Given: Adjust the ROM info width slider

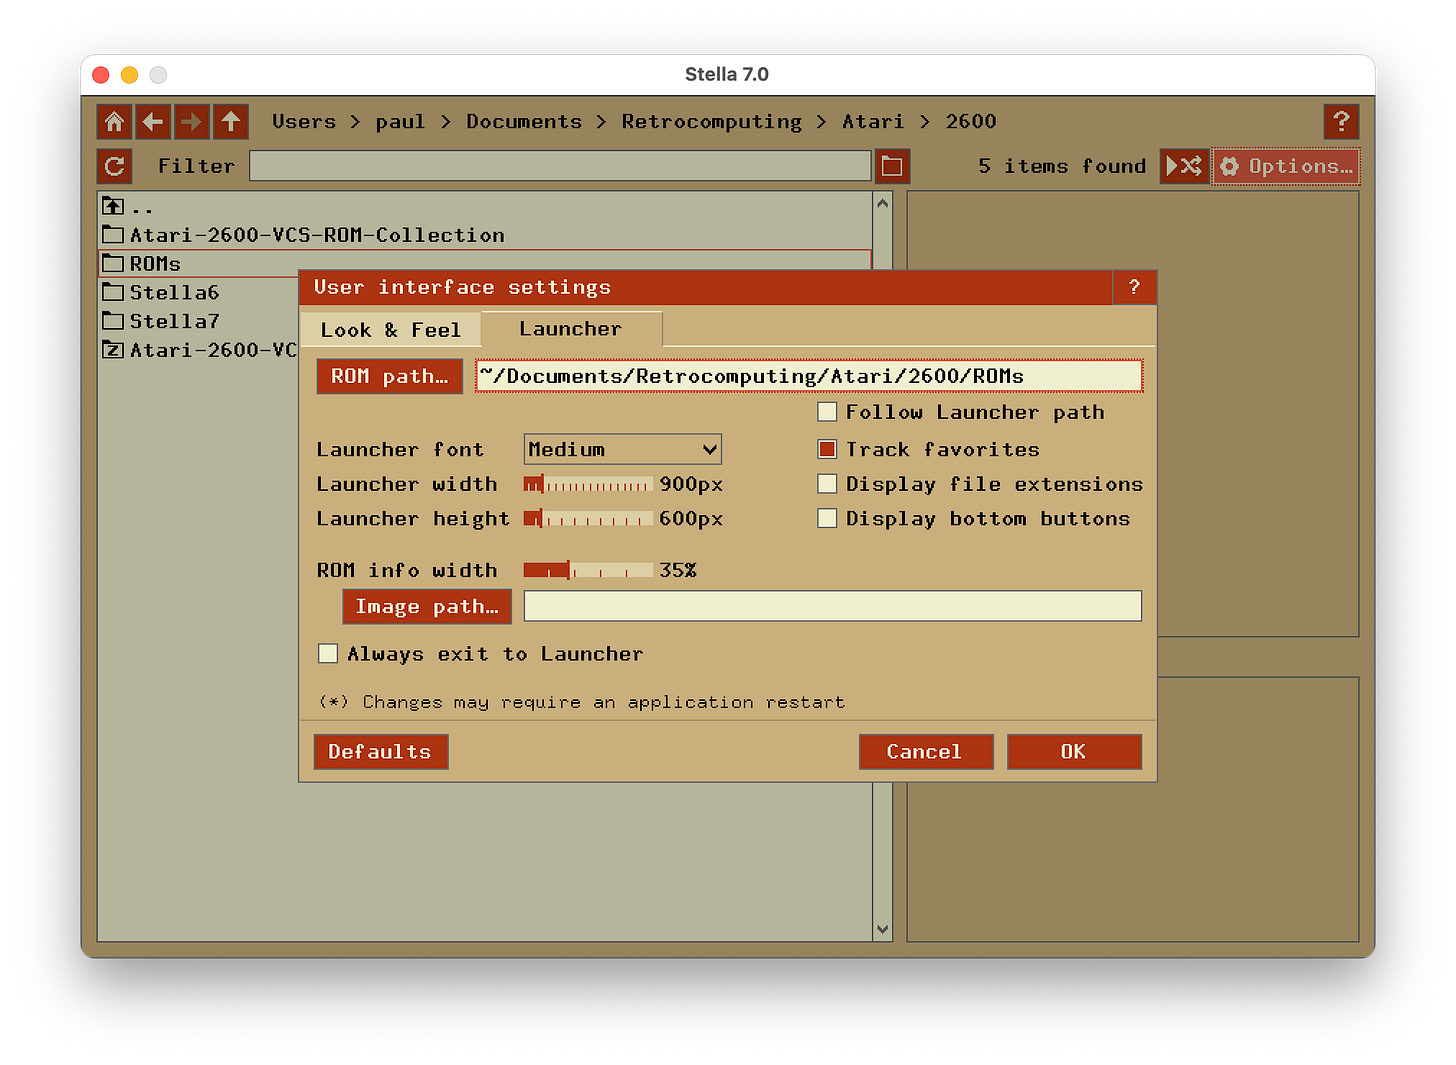Looking at the screenshot, I should [588, 570].
